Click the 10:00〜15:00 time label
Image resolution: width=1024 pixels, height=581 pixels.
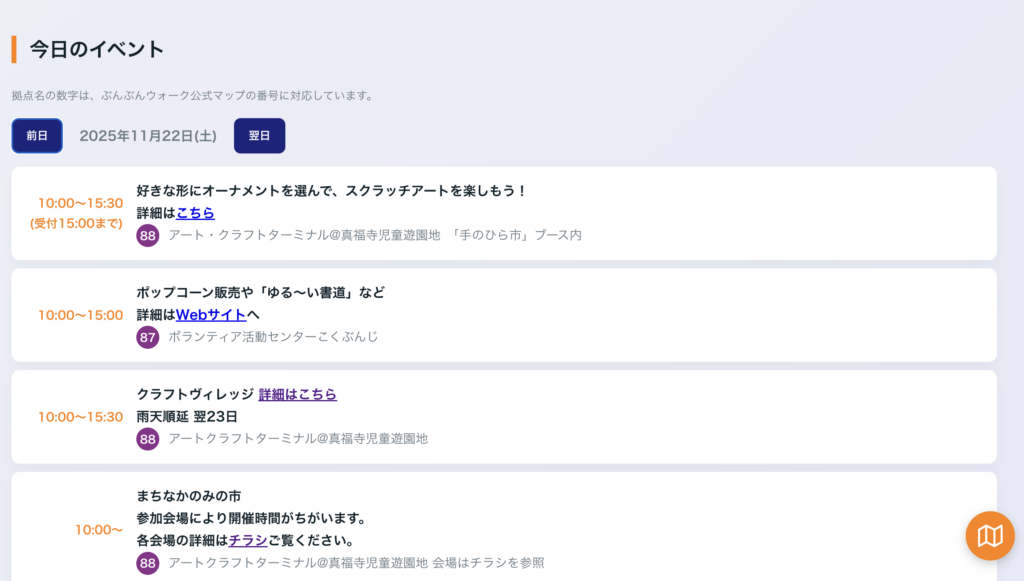[x=80, y=315]
